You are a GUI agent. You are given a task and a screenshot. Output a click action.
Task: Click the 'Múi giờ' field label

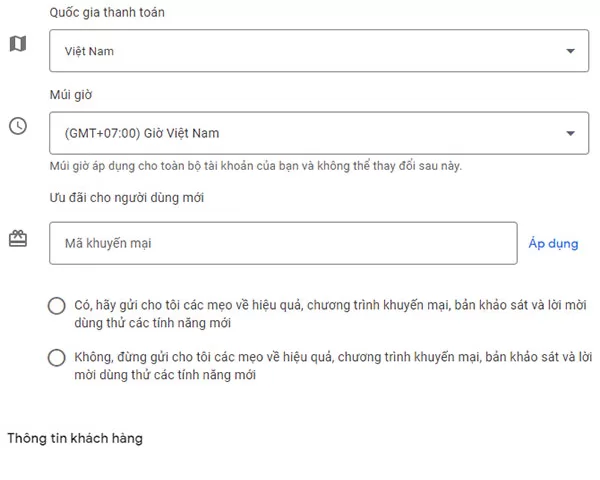pyautogui.click(x=71, y=95)
